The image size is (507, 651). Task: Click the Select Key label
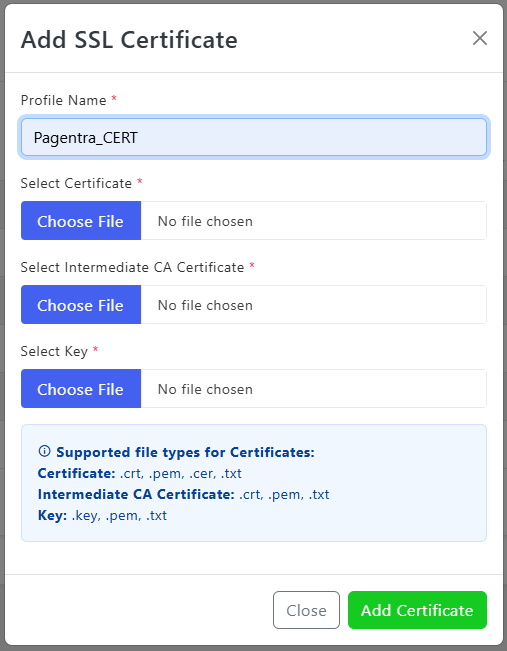tap(54, 351)
